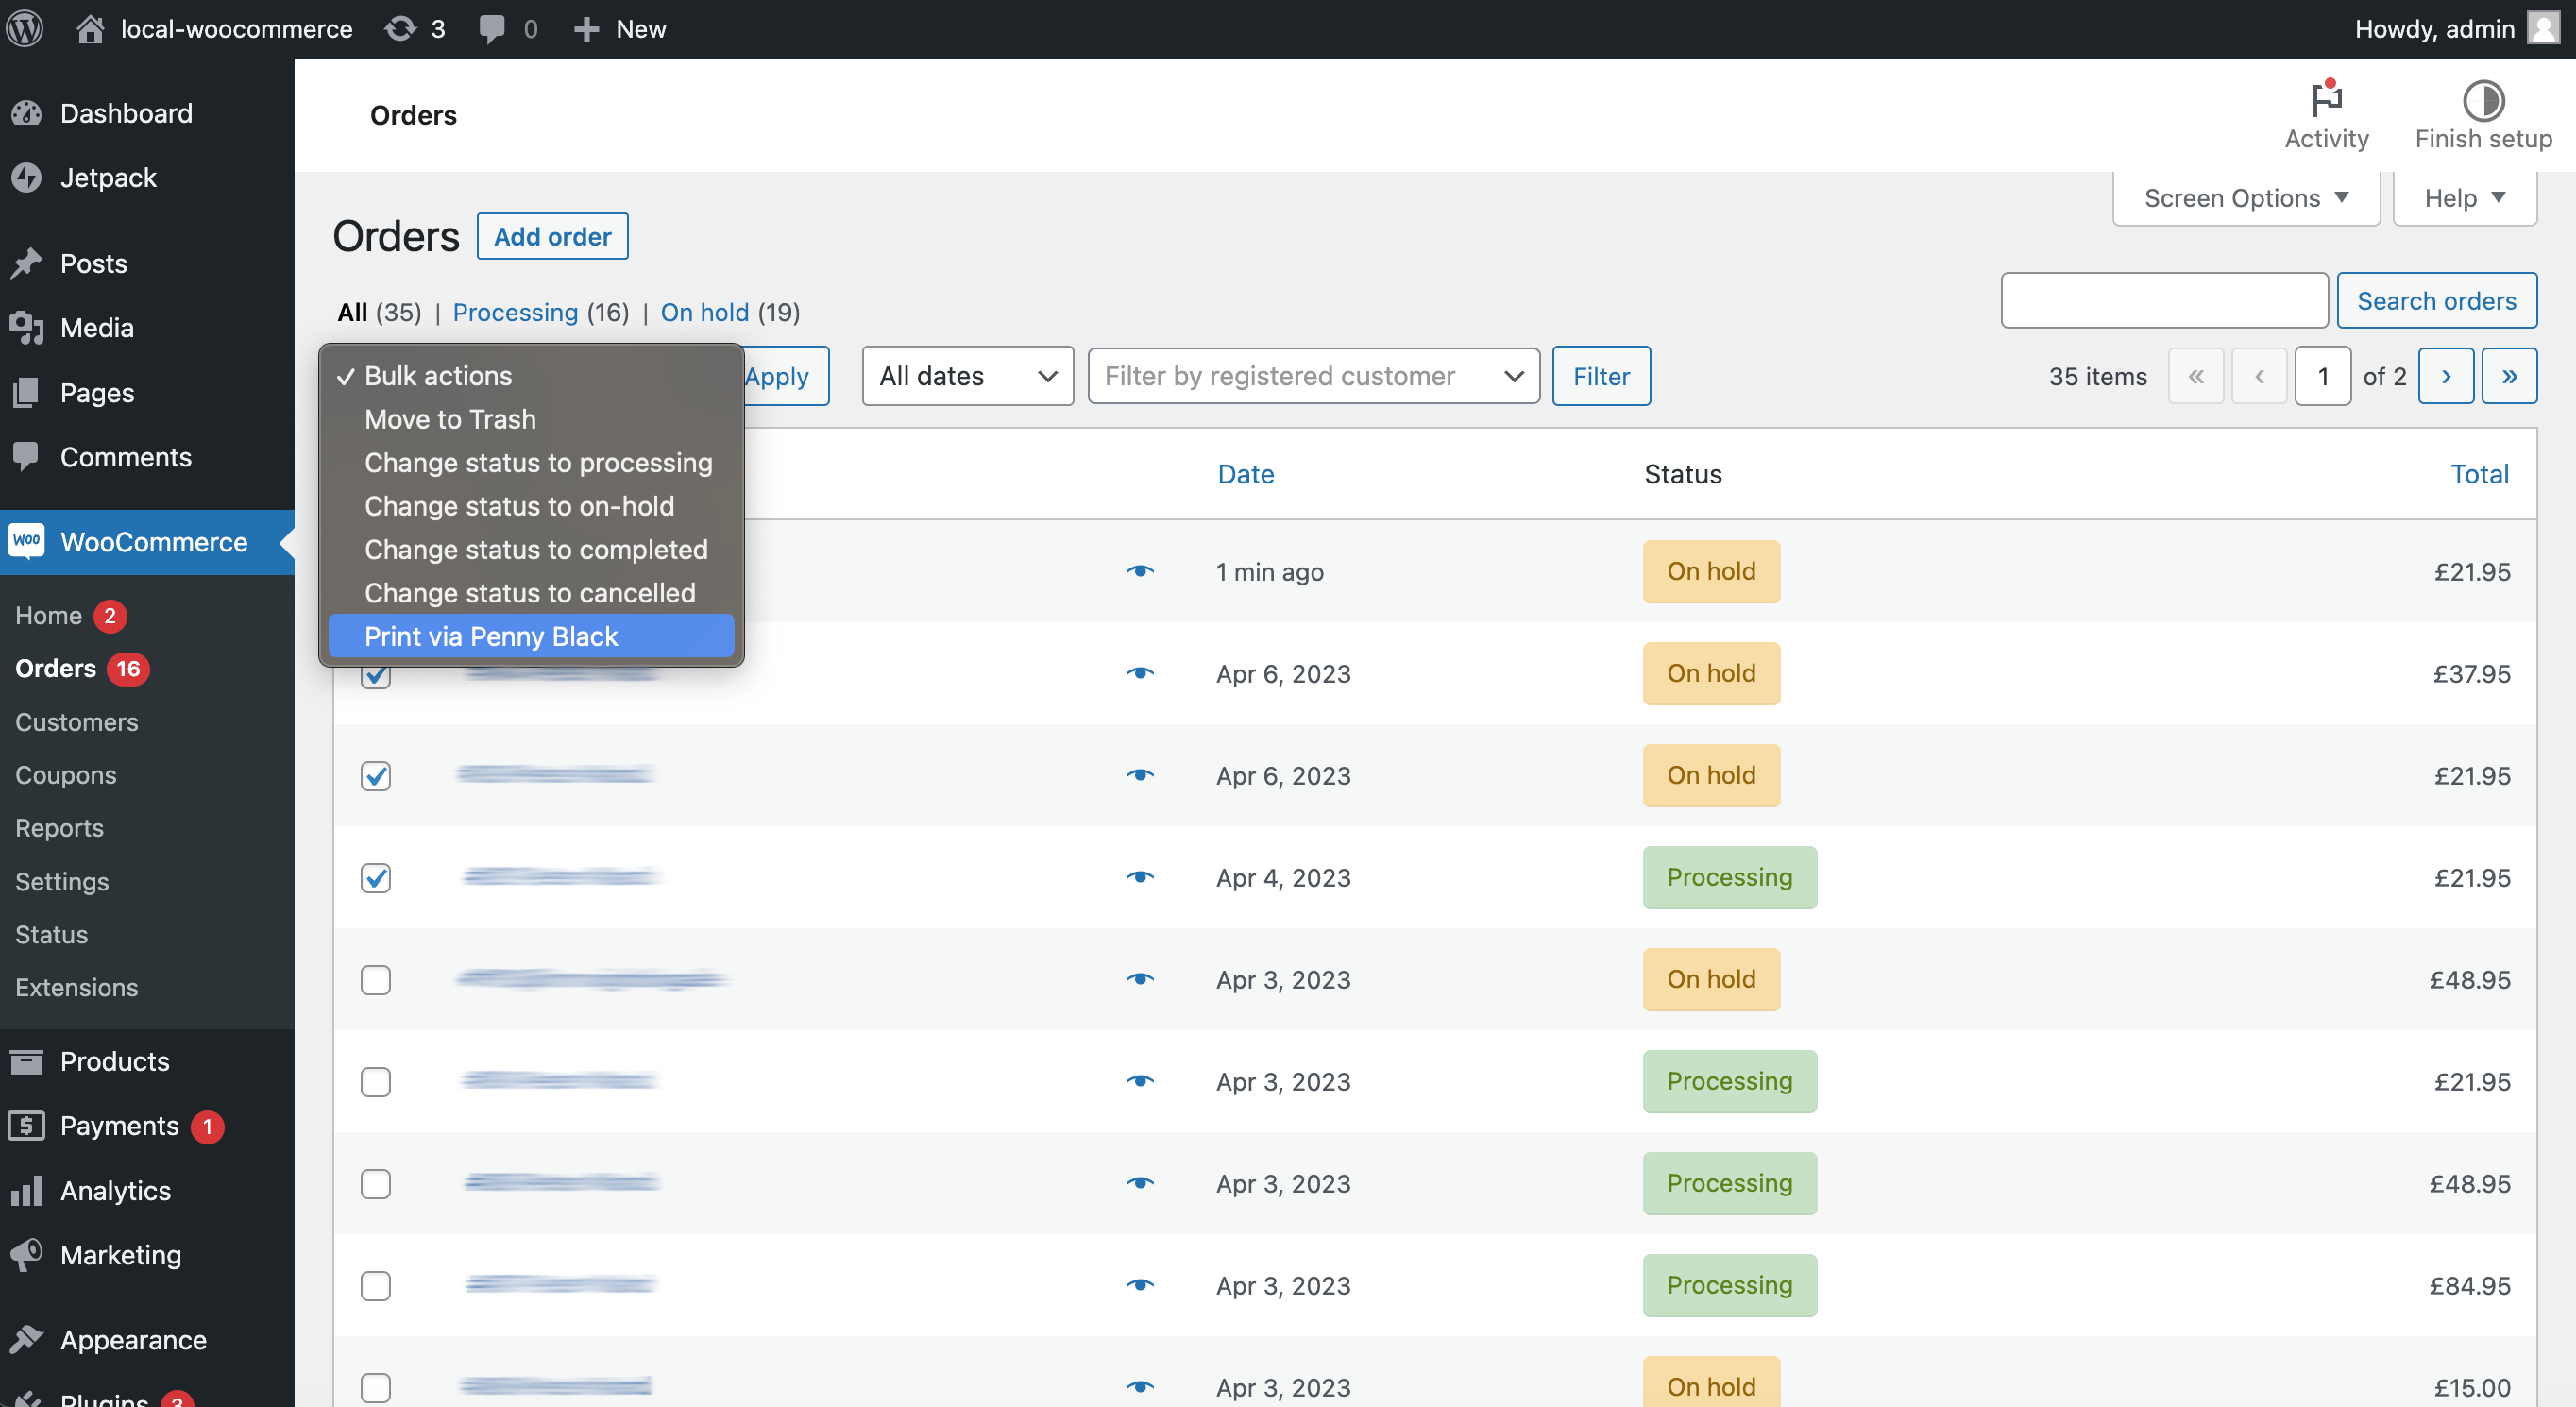Open Payments from sidebar
Viewport: 2576px width, 1407px height.
click(147, 1126)
